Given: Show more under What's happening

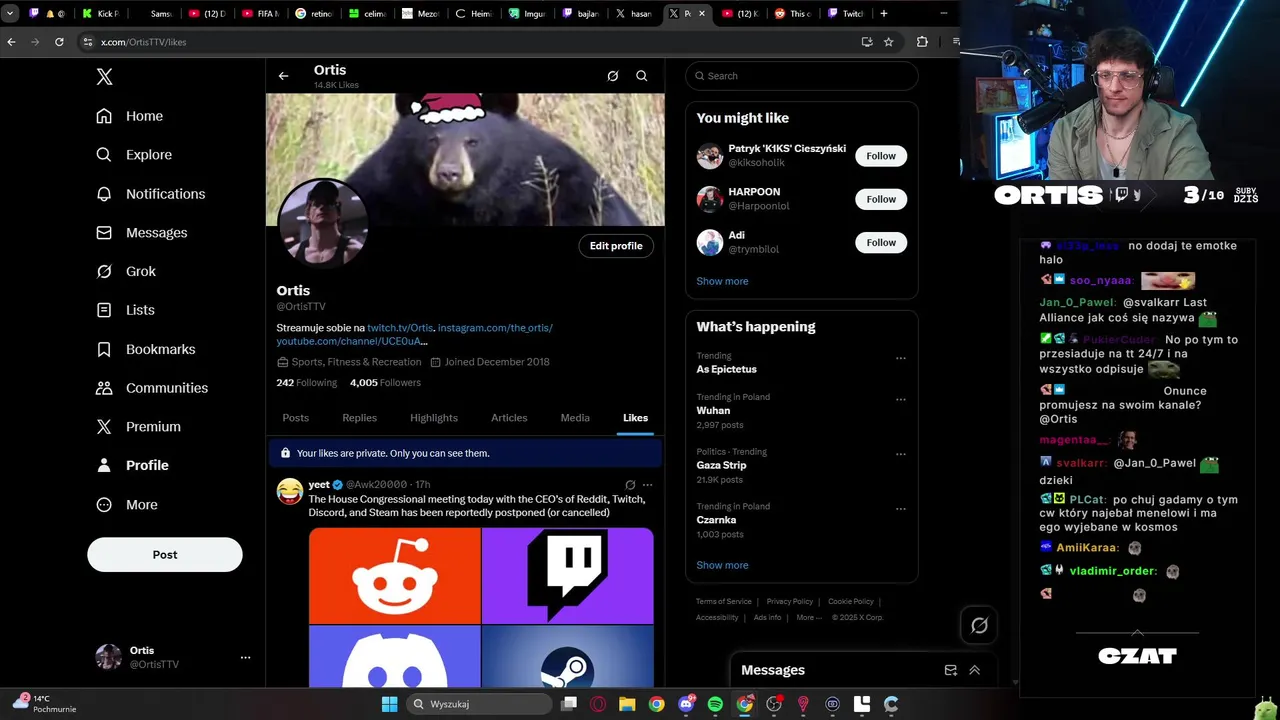Looking at the screenshot, I should pos(722,565).
